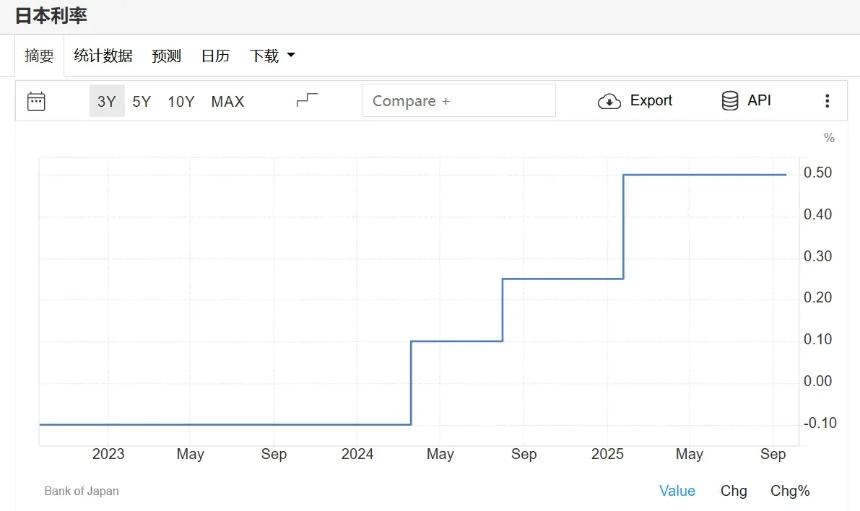Click the API database icon
Screen dimensions: 860x511
pos(730,101)
